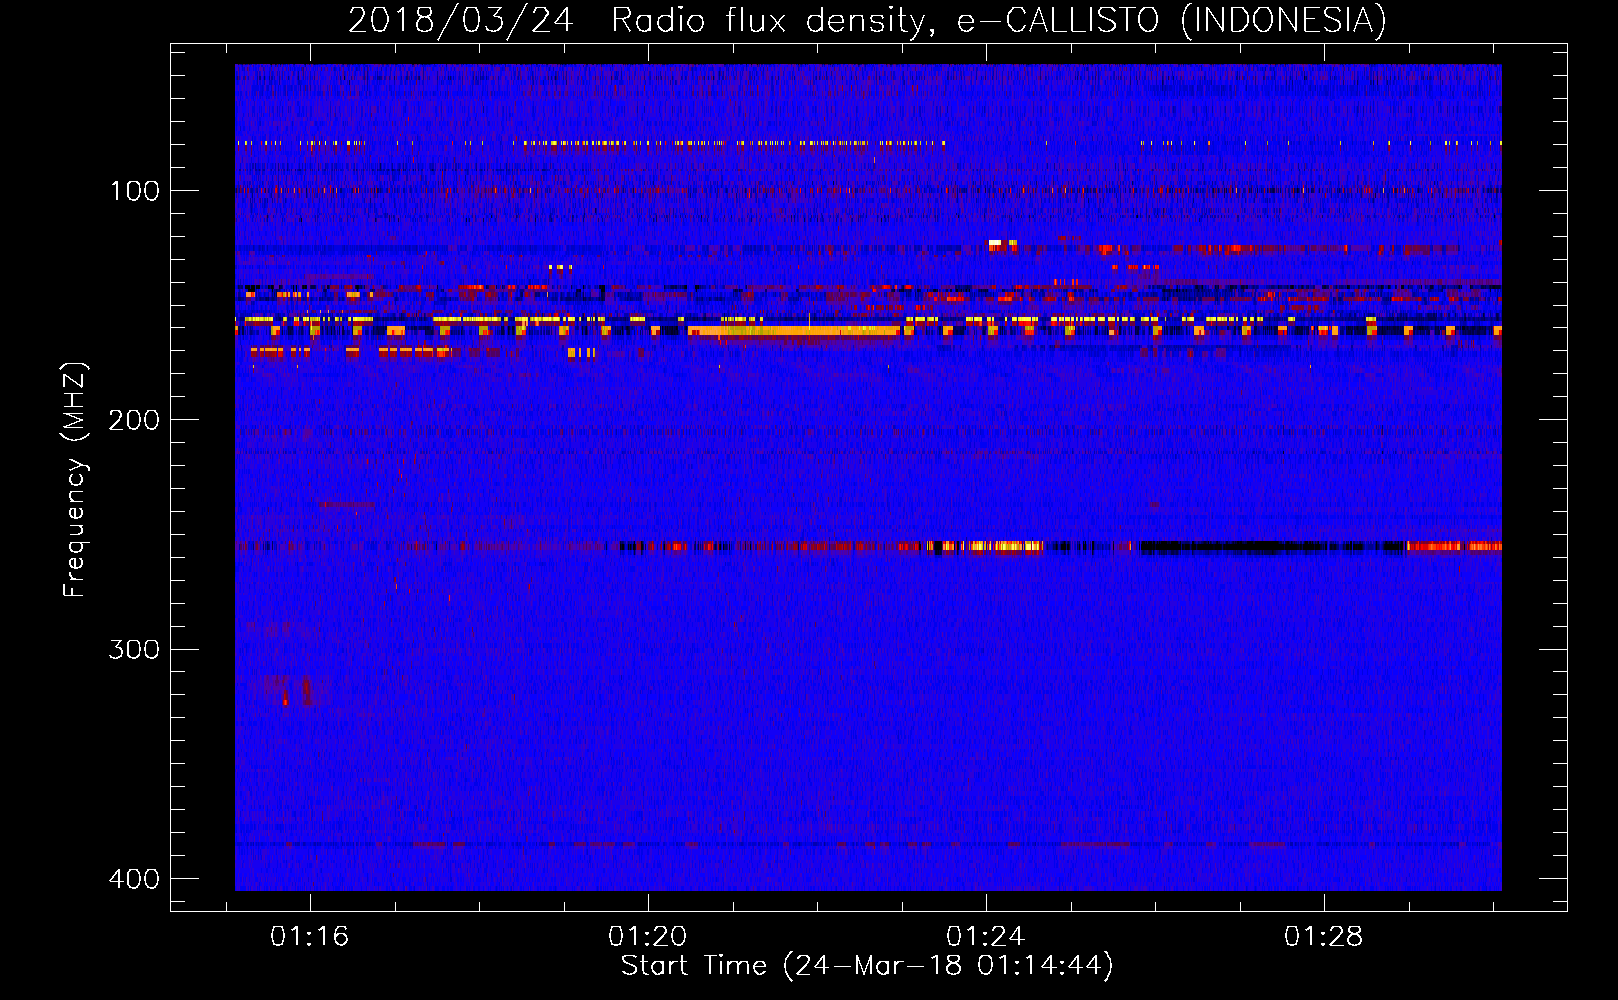Screen dimensions: 1618x1000
Task: Click the long orange burst near 160 MHz
Action: (x=795, y=331)
